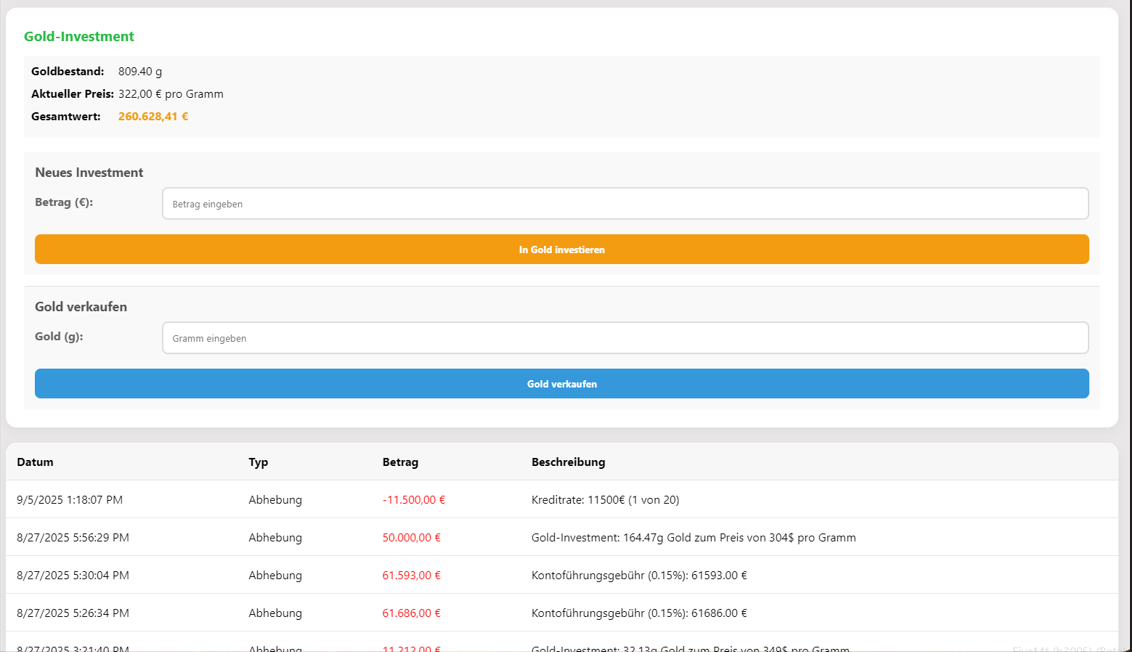Select the 164.47g Gold investment description
This screenshot has height=652, width=1132.
(693, 538)
